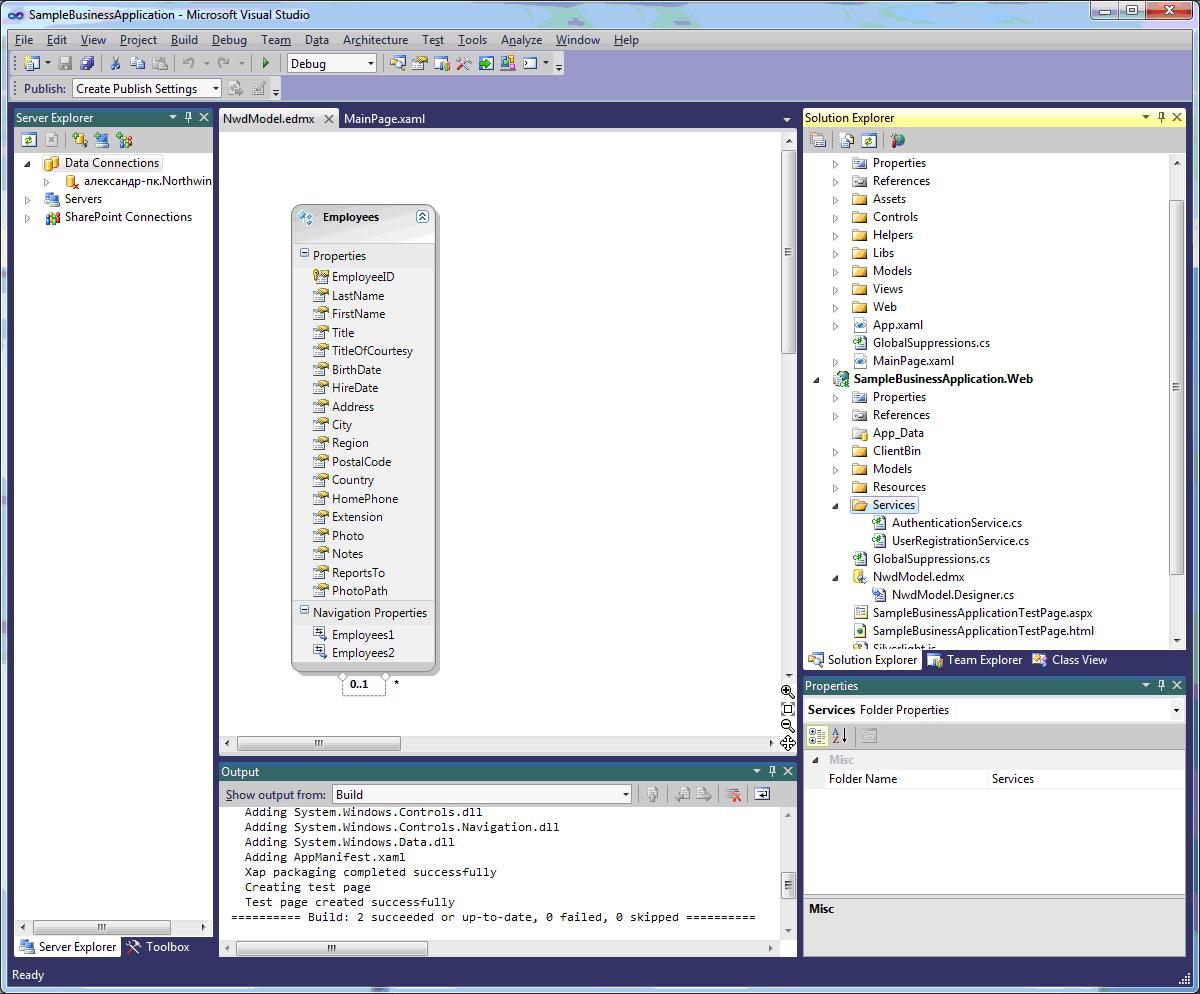The image size is (1200, 994).
Task: Switch to Toolbox tab at bottom
Action: (158, 946)
